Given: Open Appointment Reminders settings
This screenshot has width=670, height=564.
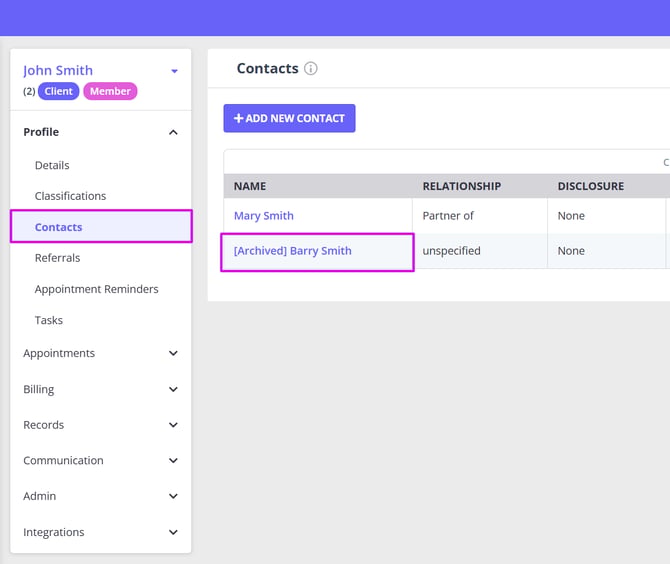Looking at the screenshot, I should tap(96, 289).
